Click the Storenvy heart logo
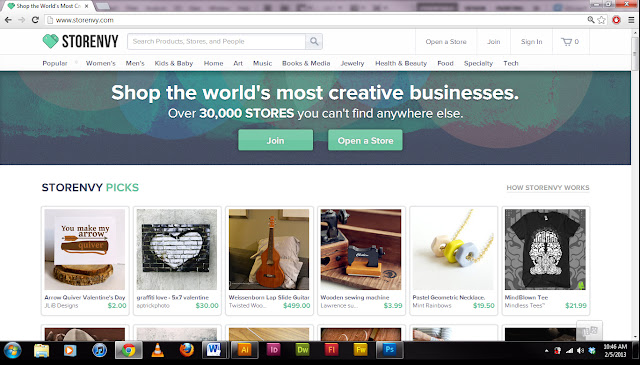Image resolution: width=640 pixels, height=365 pixels. coord(51,41)
